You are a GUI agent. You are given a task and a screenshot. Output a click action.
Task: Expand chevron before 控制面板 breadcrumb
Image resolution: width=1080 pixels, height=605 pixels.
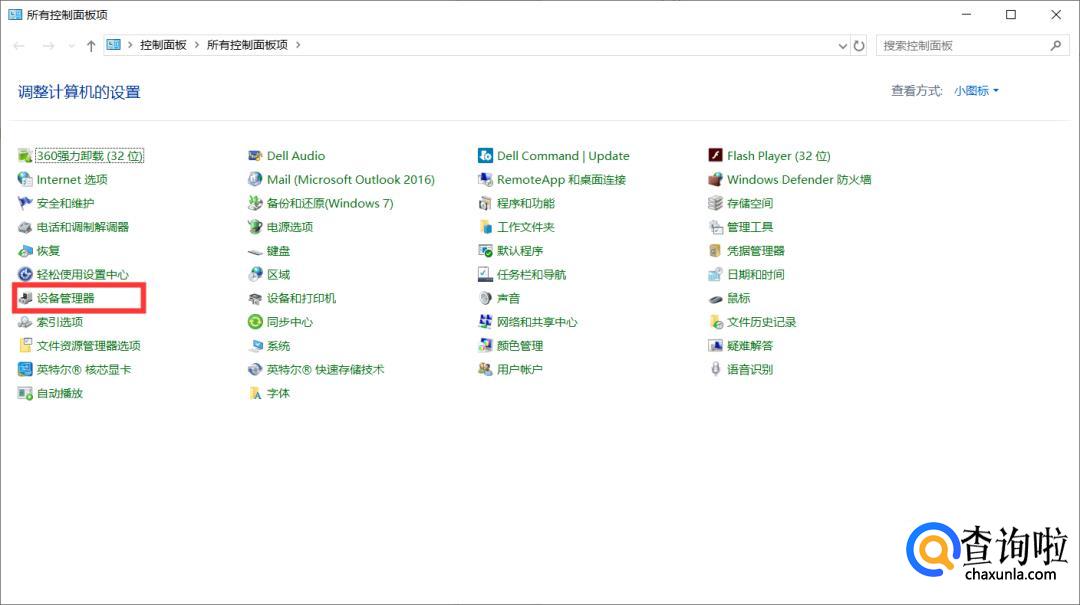[130, 45]
